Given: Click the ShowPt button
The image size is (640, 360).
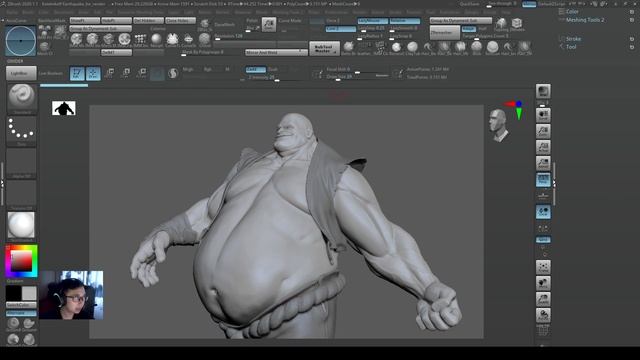Looking at the screenshot, I should (84, 20).
